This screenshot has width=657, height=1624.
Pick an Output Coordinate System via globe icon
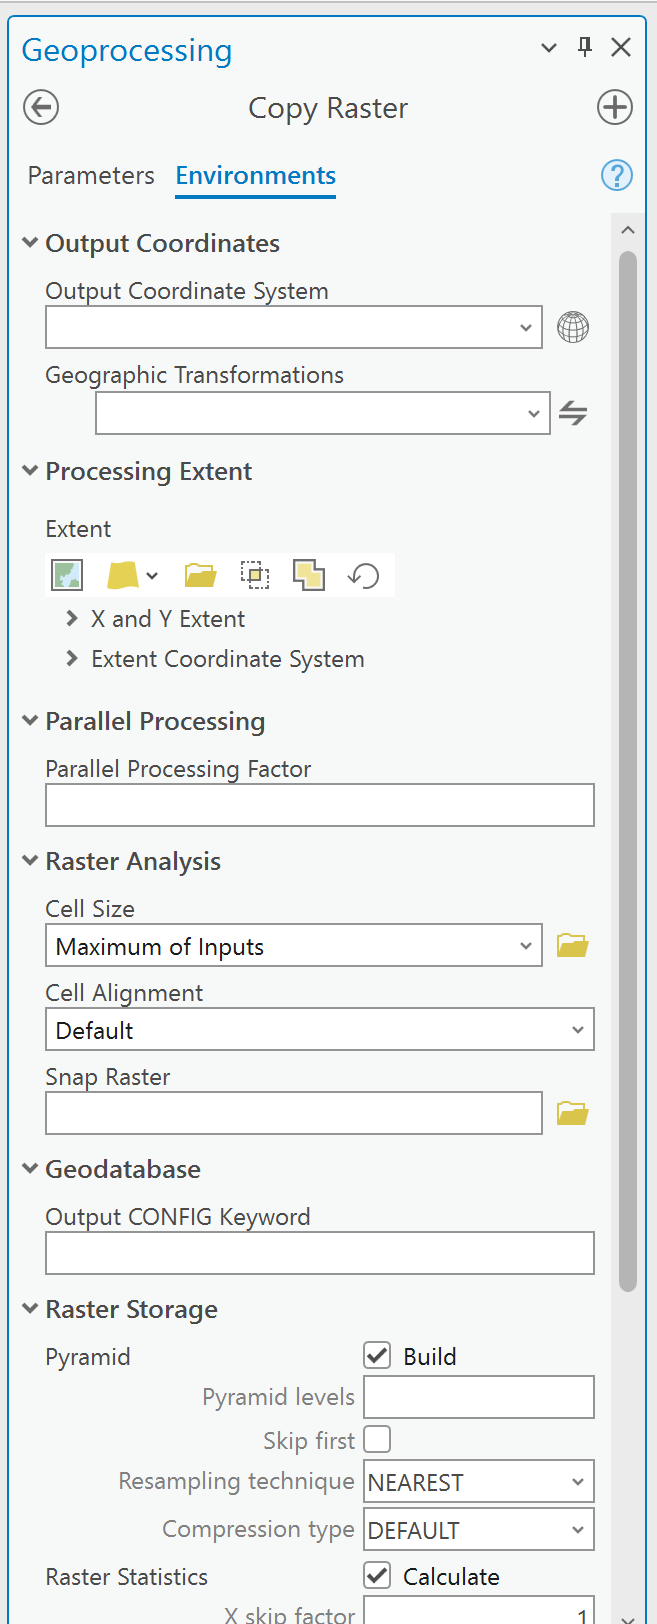(572, 327)
